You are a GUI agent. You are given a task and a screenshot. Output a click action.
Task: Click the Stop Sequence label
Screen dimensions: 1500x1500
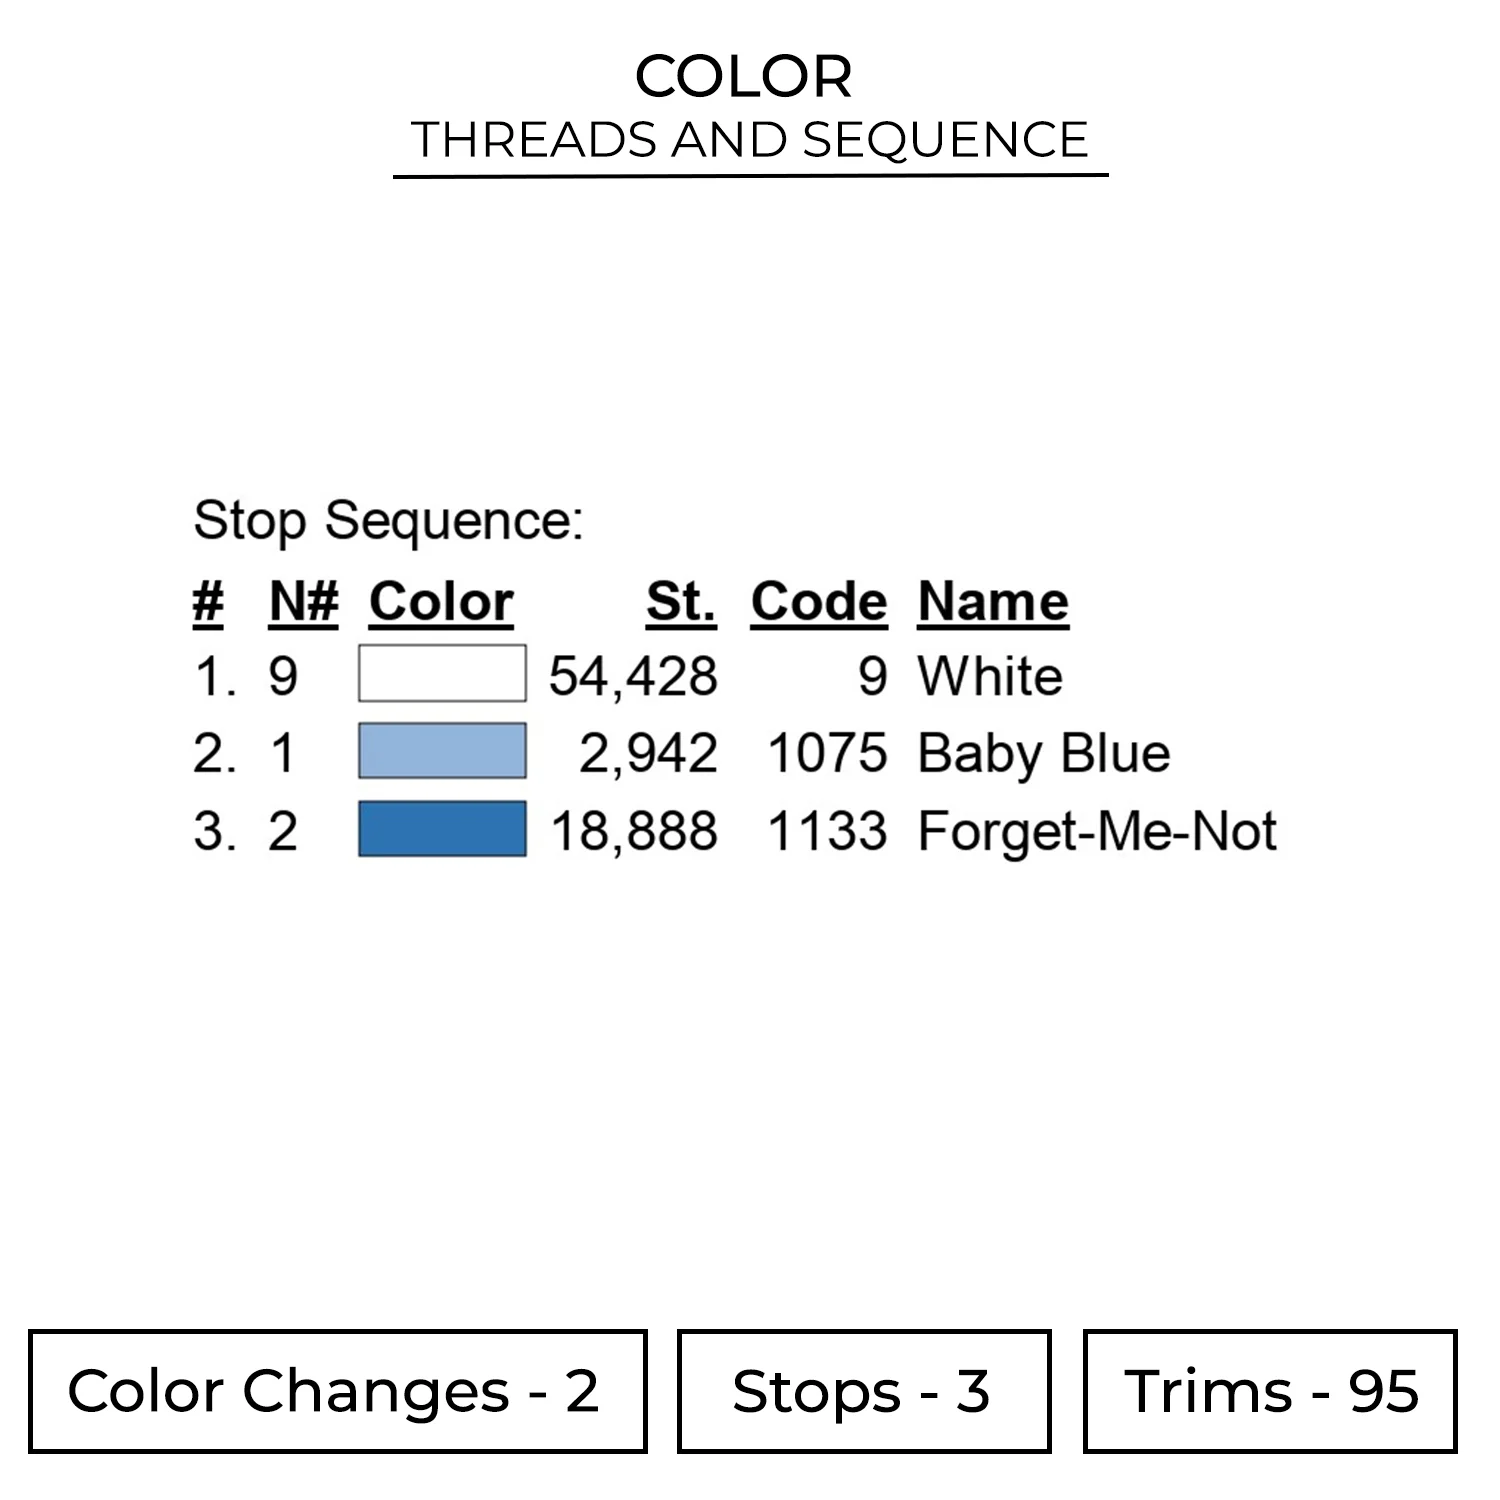click(x=388, y=521)
